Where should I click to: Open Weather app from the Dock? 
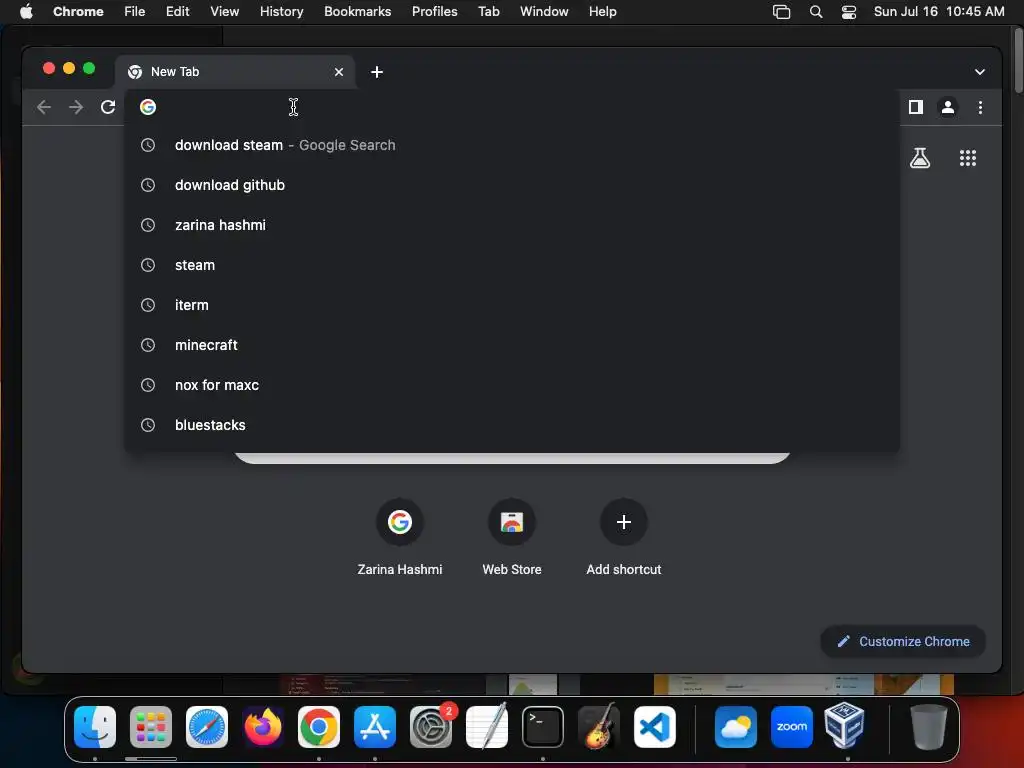(x=735, y=727)
